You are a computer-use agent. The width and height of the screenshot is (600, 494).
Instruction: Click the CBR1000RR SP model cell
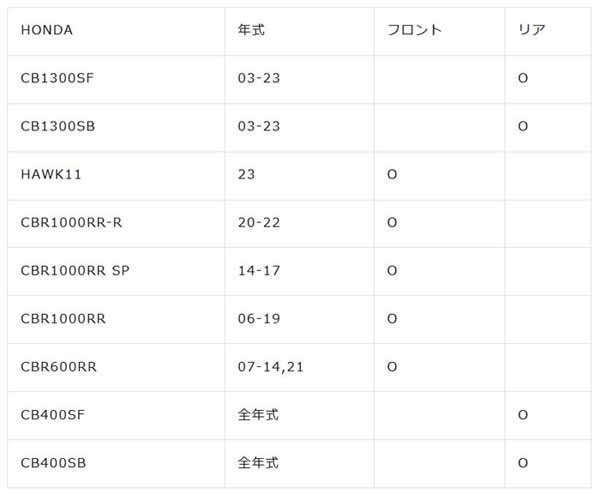click(x=75, y=270)
